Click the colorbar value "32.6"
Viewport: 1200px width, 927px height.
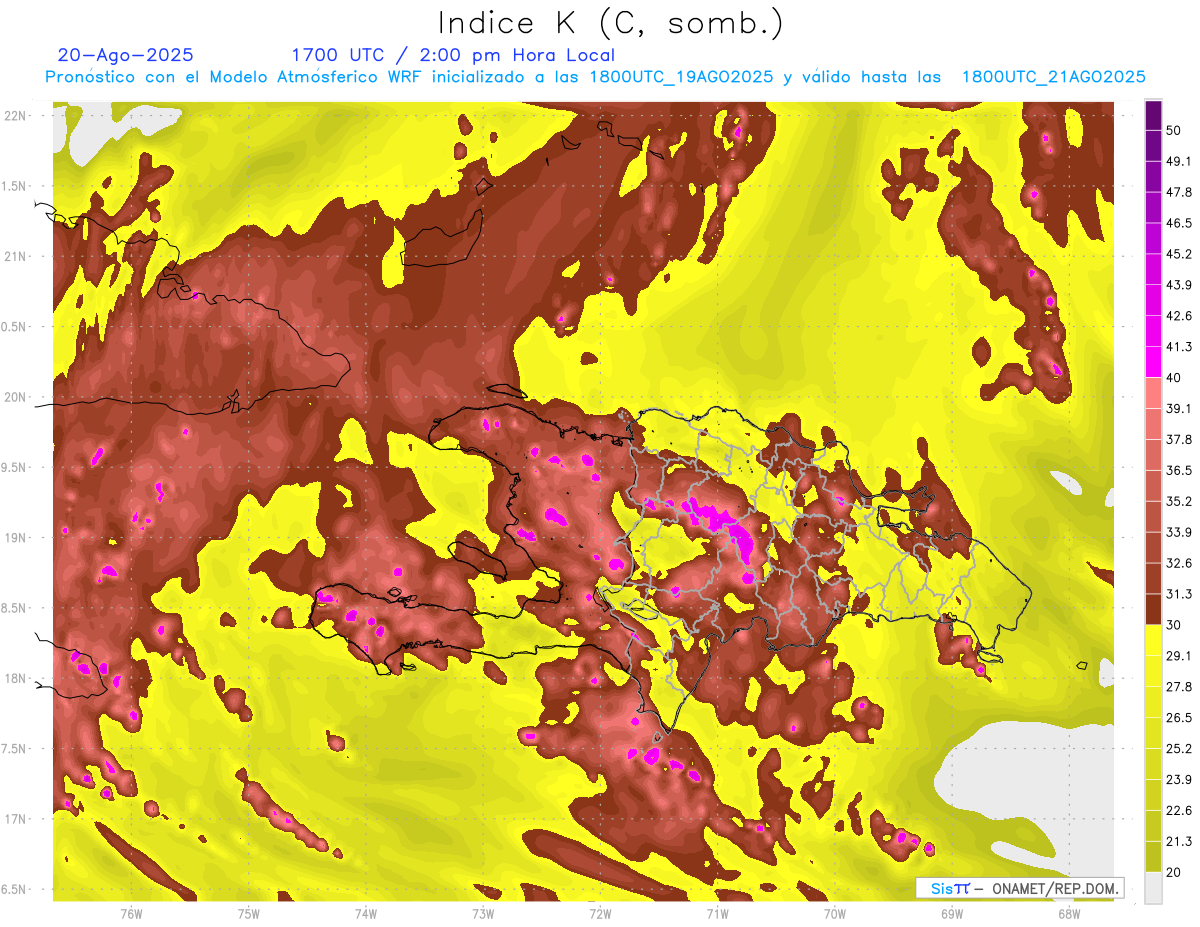(1179, 563)
